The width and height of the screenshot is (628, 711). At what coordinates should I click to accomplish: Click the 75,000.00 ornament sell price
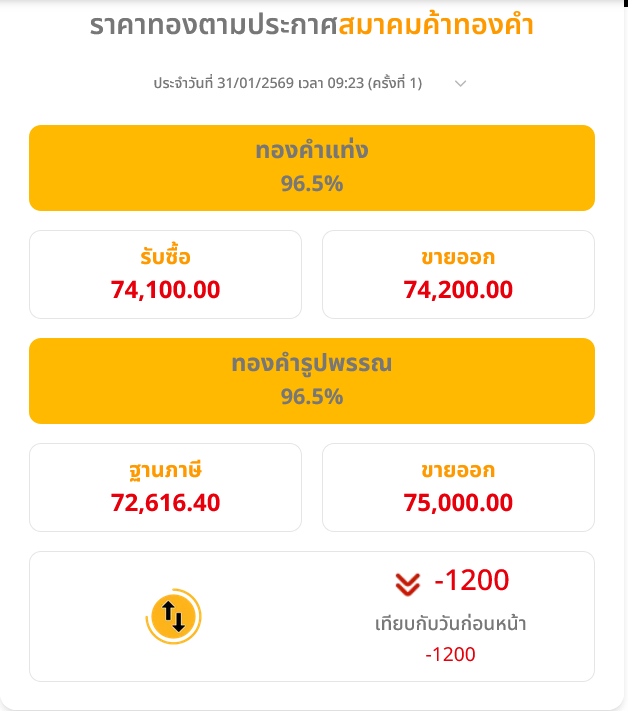point(458,503)
